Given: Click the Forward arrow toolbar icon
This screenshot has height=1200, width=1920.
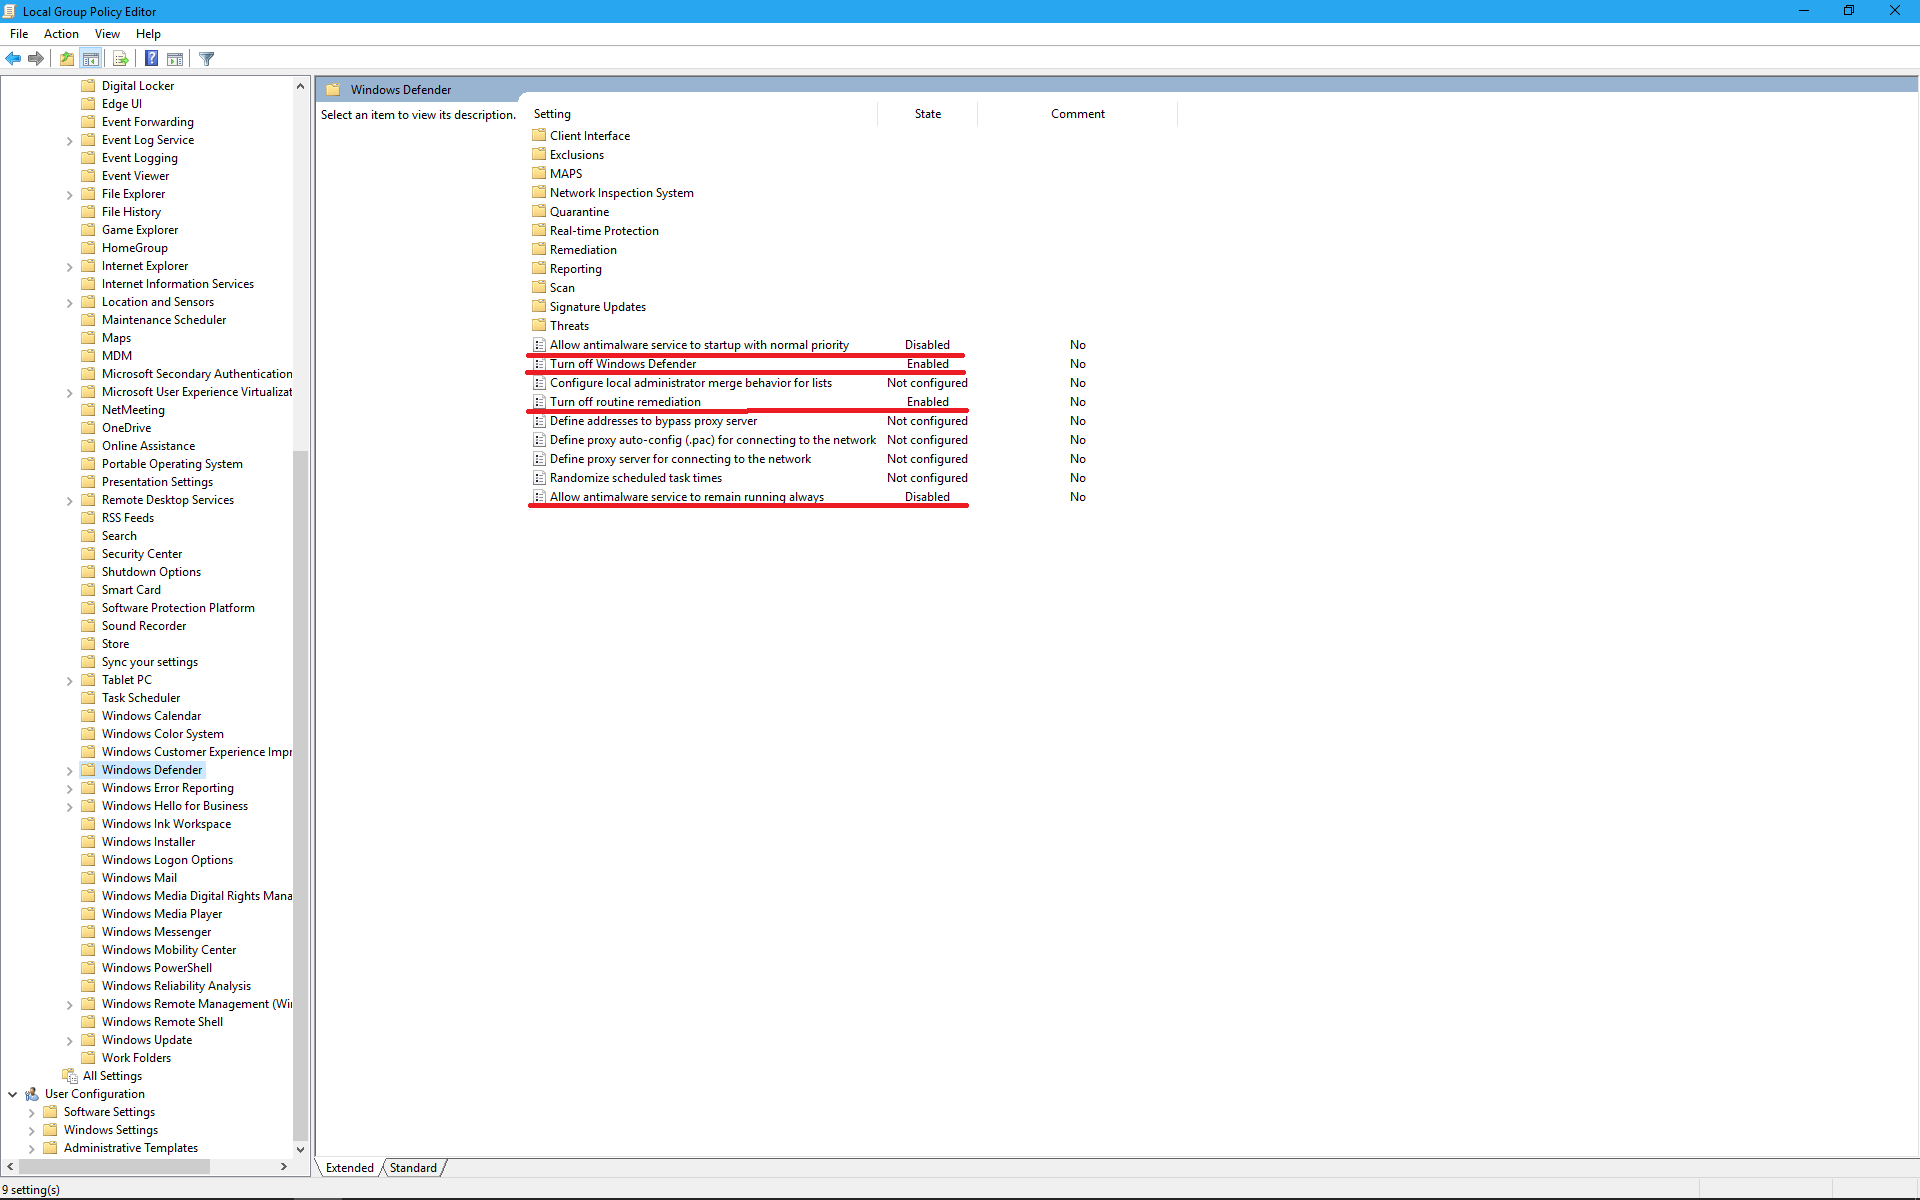Looking at the screenshot, I should [36, 59].
